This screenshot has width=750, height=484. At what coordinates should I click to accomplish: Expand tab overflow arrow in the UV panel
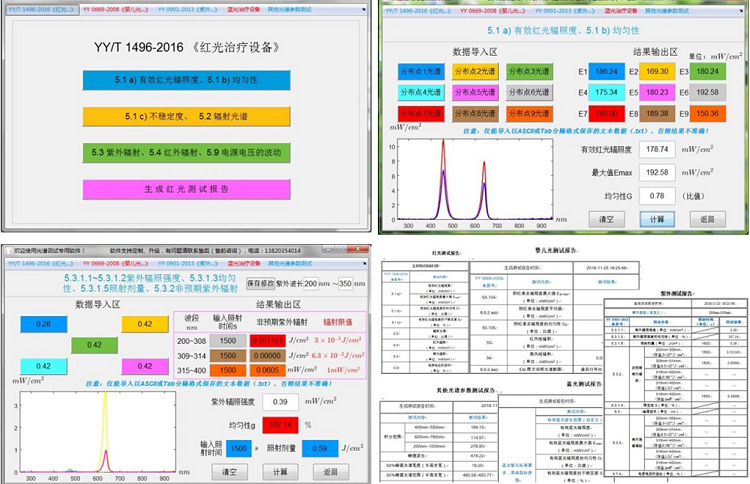[364, 264]
